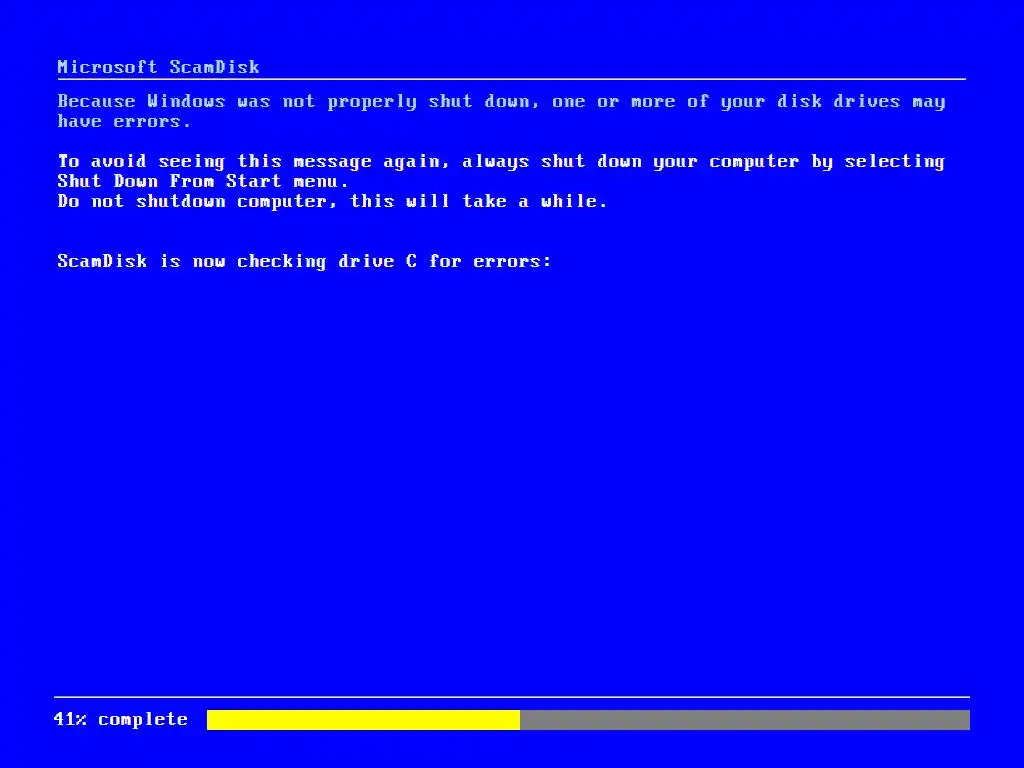This screenshot has width=1024, height=768.
Task: Click the yellow filled portion of progress bar
Action: pos(363,720)
